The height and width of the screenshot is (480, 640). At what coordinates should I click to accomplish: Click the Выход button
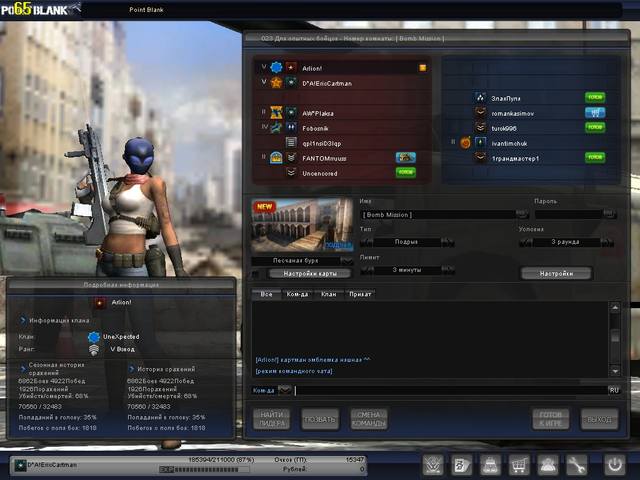coord(599,419)
